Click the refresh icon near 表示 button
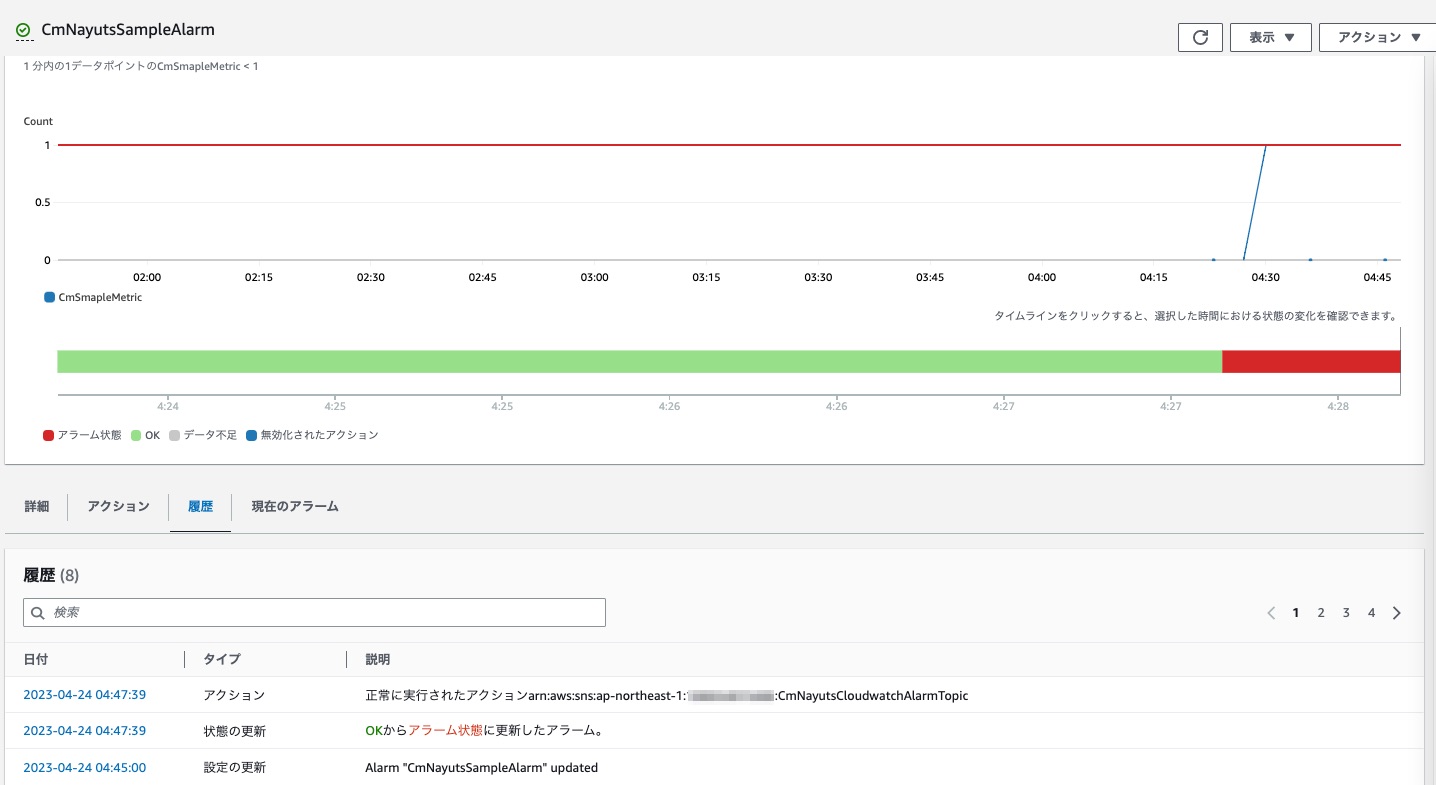The image size is (1436, 785). click(1200, 37)
